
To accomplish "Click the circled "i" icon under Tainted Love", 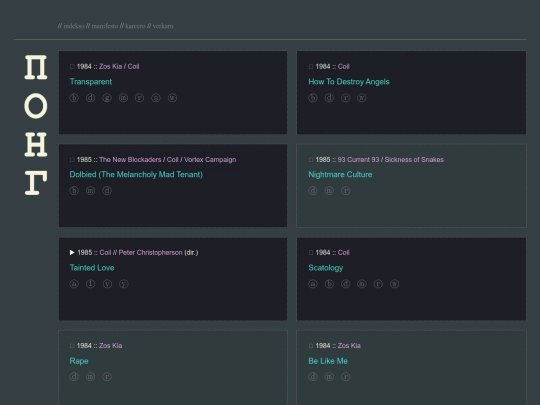I will (91, 284).
